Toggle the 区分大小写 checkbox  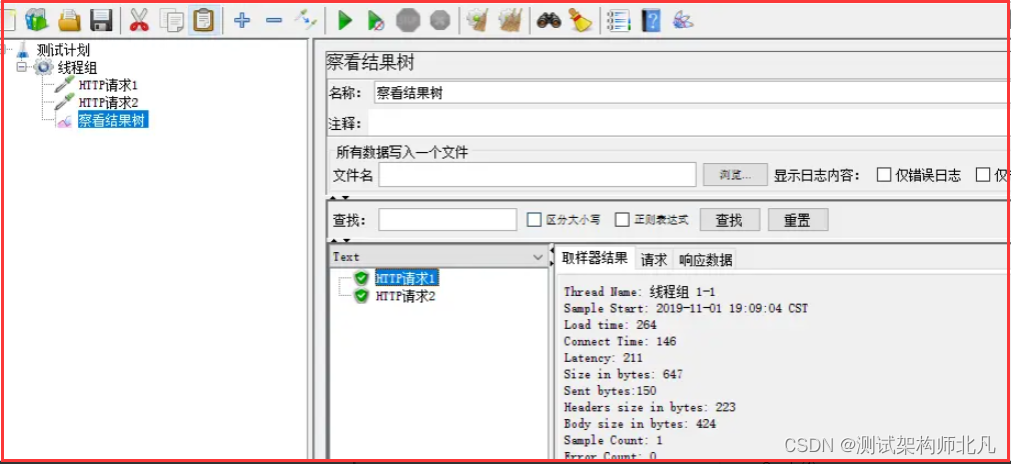pos(534,220)
